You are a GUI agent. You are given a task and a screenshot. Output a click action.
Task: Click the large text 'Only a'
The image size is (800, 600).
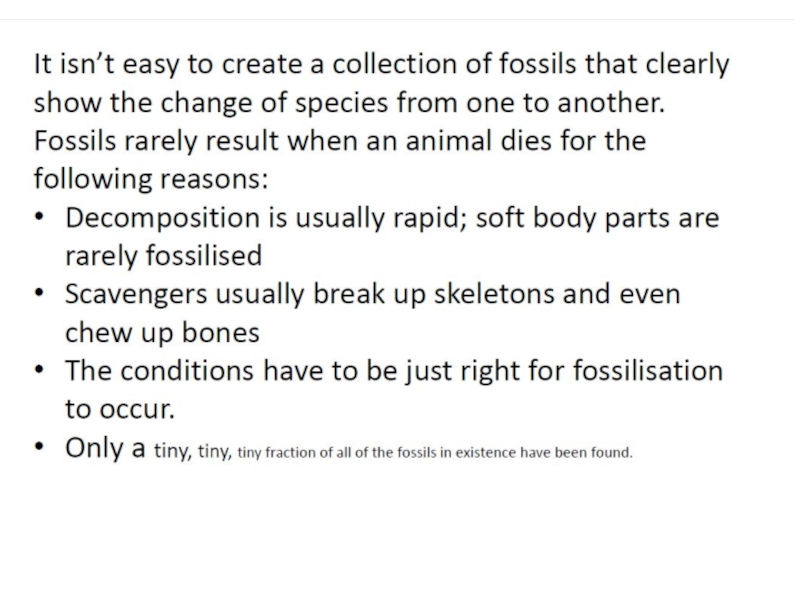pyautogui.click(x=105, y=448)
